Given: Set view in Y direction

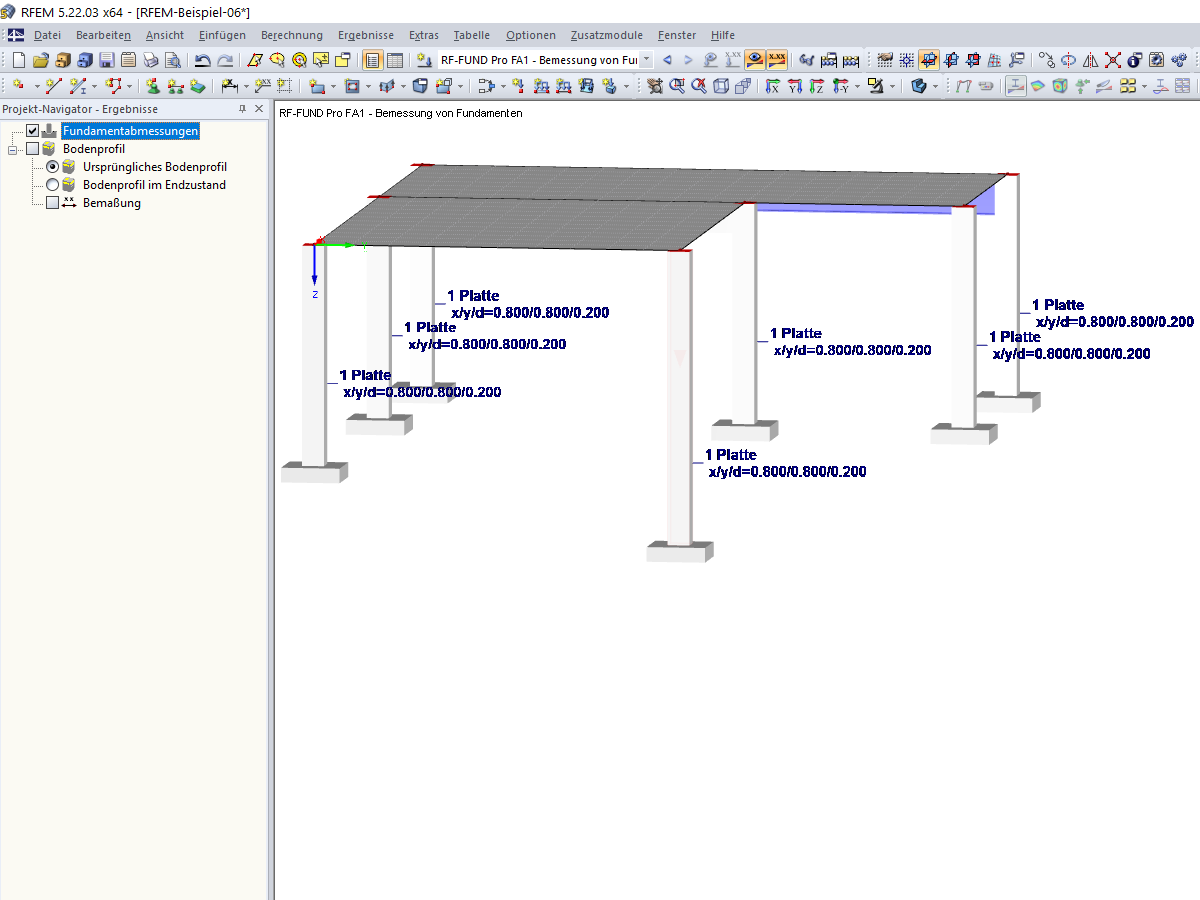Looking at the screenshot, I should pos(794,86).
